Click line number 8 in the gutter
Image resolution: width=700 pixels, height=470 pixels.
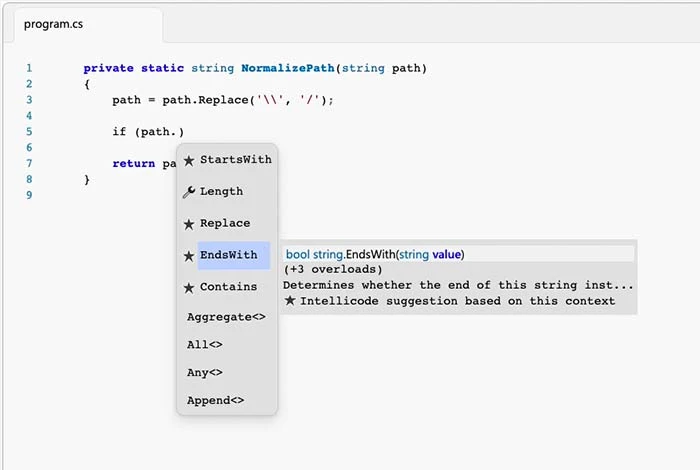pyautogui.click(x=29, y=179)
